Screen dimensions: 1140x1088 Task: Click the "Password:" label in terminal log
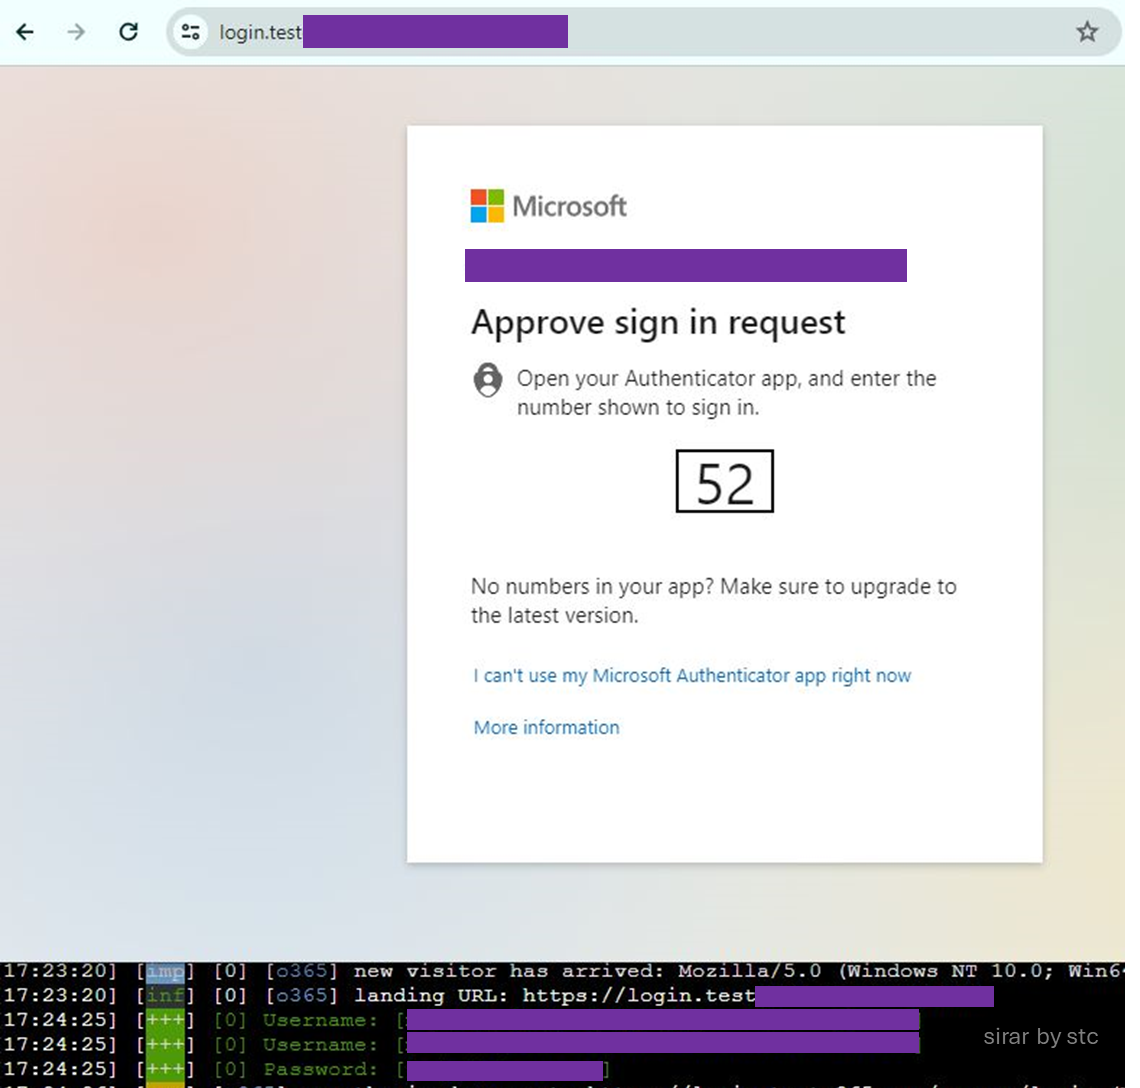(321, 1069)
